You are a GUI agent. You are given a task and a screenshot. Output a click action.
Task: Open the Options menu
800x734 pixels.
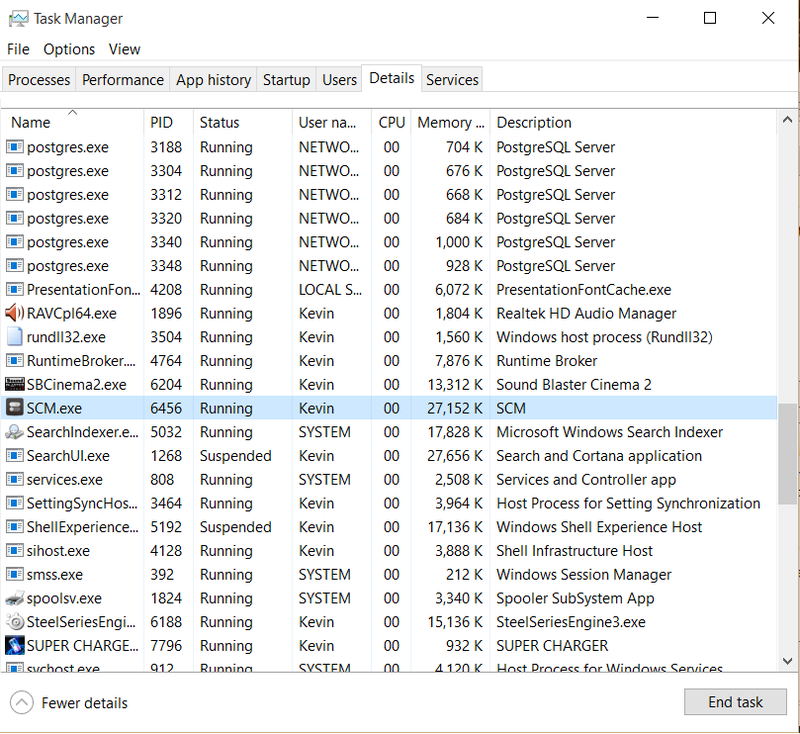point(69,49)
